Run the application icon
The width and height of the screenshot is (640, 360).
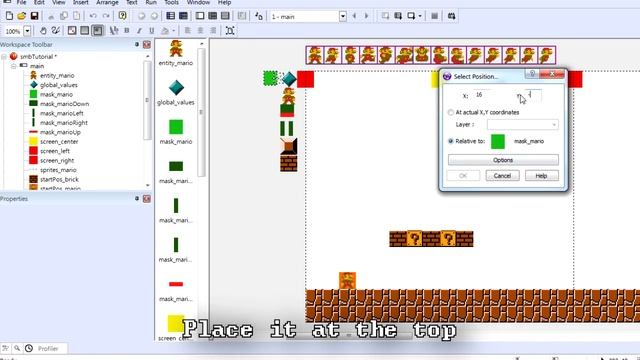pyautogui.click(x=398, y=16)
